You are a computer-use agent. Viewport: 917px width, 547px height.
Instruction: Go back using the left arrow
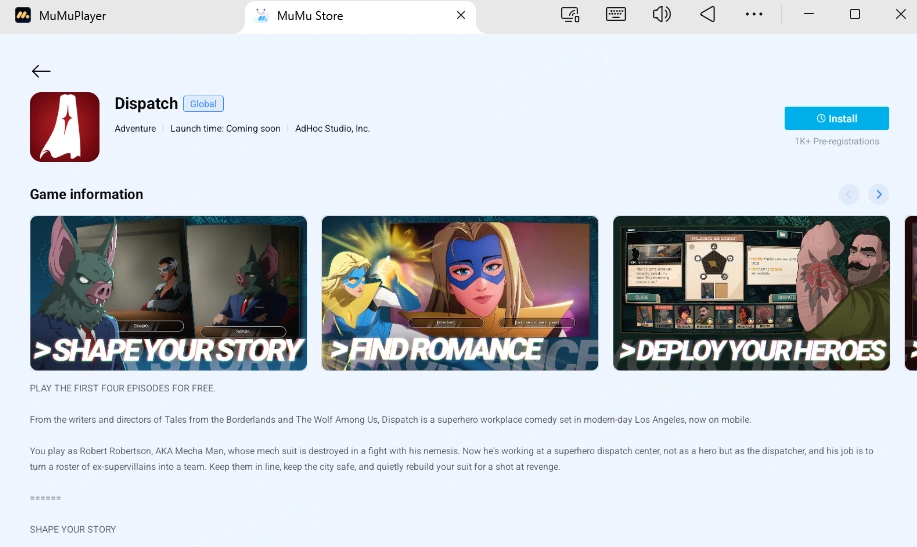[x=41, y=71]
